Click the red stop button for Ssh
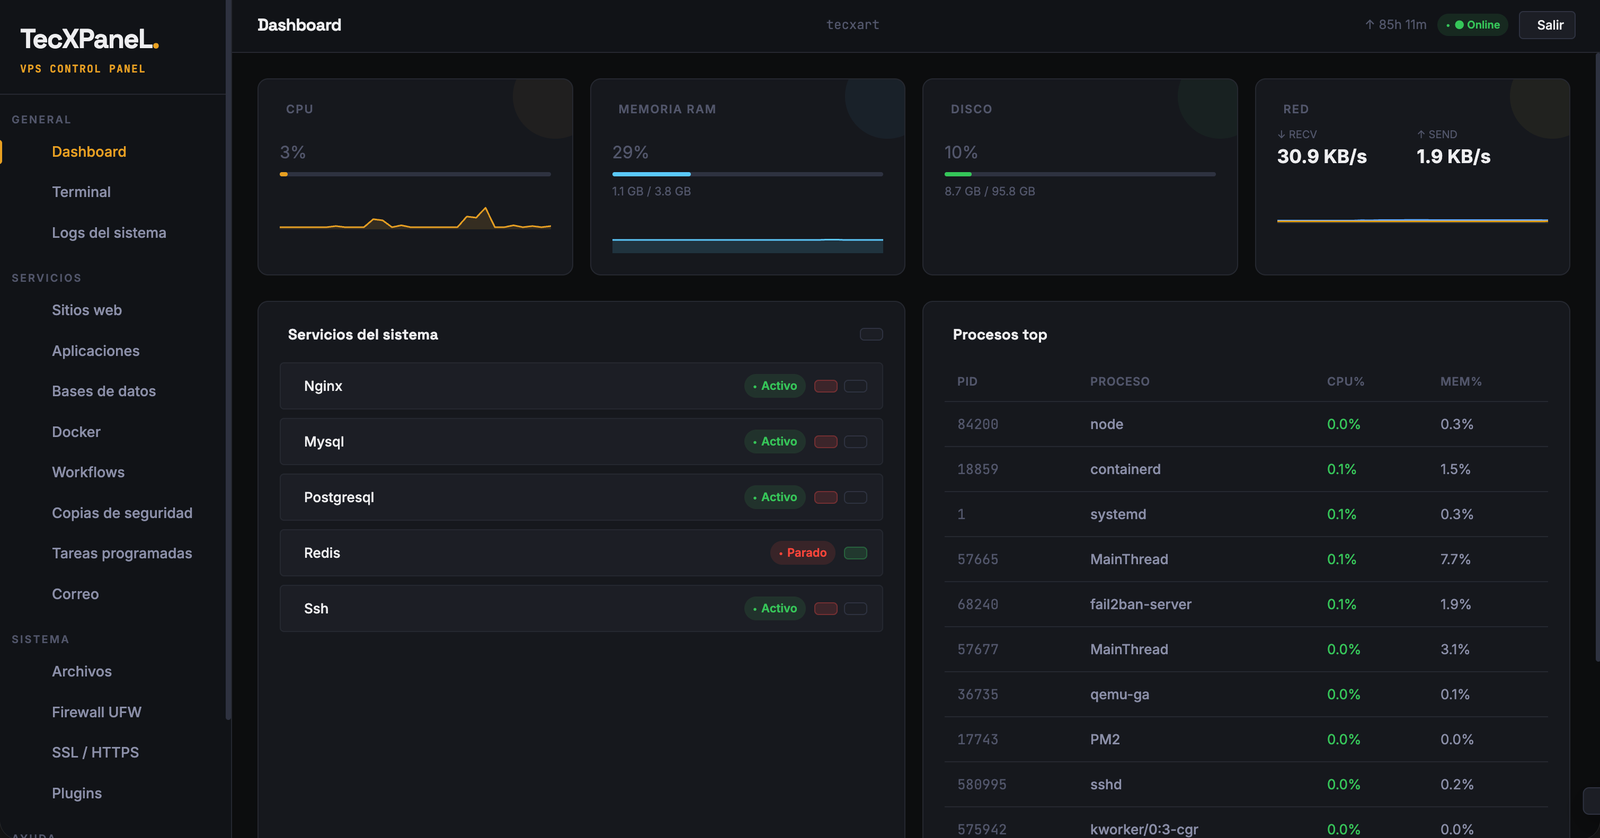This screenshot has height=838, width=1600. (825, 608)
